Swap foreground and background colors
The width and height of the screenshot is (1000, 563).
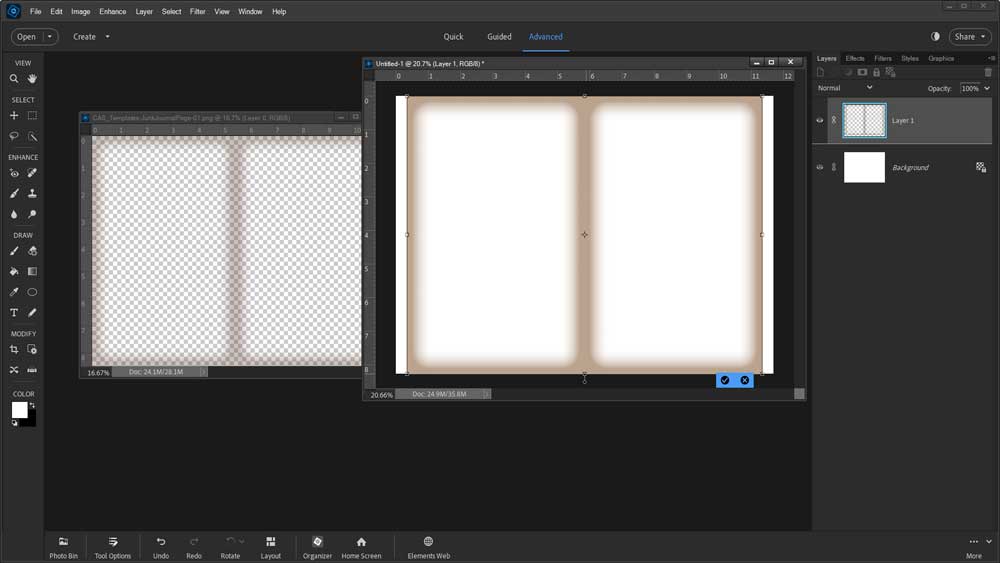pyautogui.click(x=33, y=405)
